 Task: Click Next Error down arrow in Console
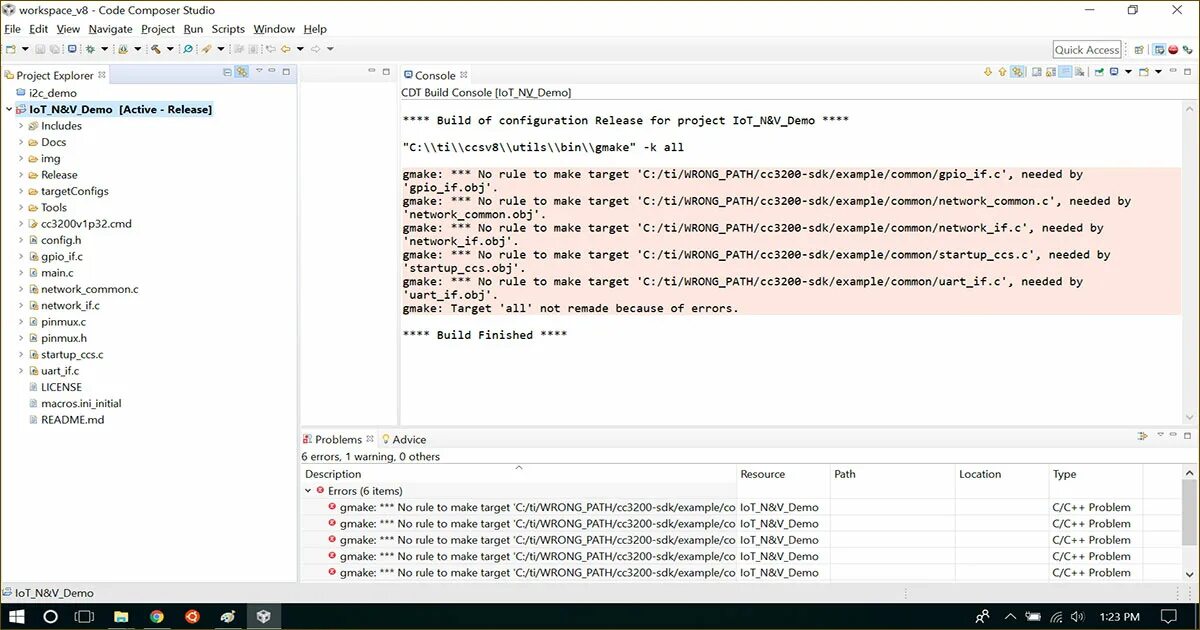988,72
